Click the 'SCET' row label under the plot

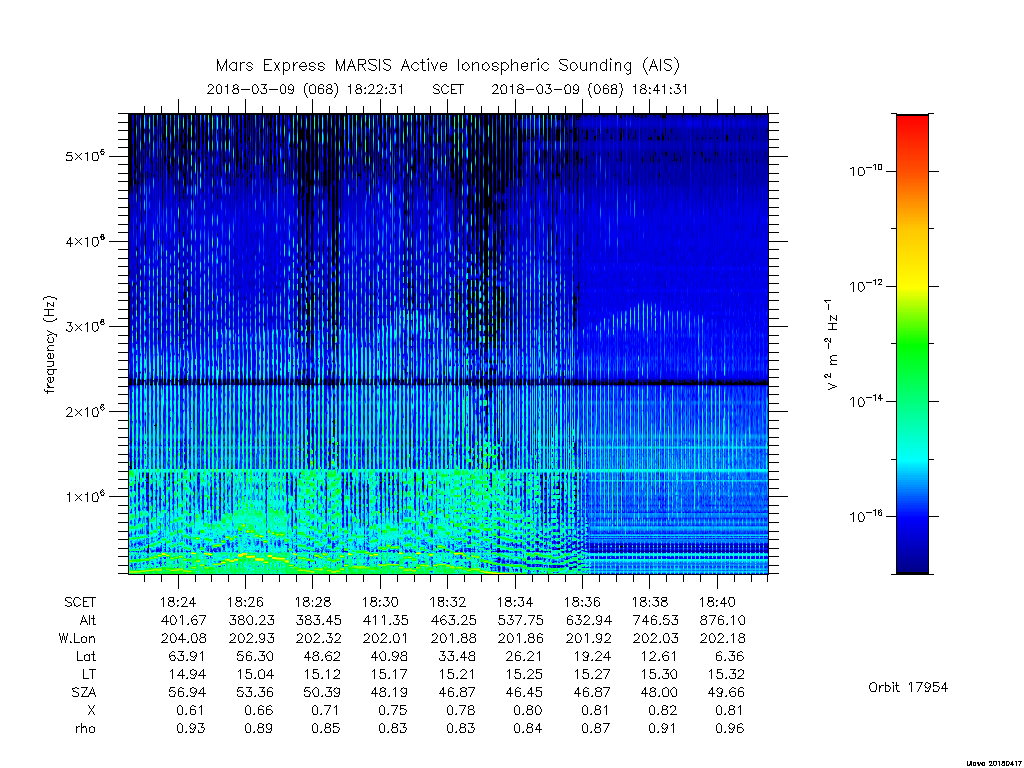pyautogui.click(x=80, y=602)
